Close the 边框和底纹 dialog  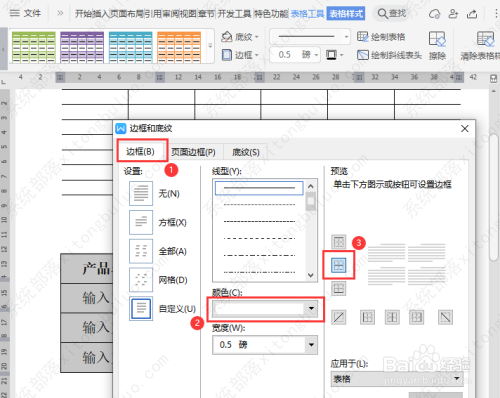pos(465,129)
